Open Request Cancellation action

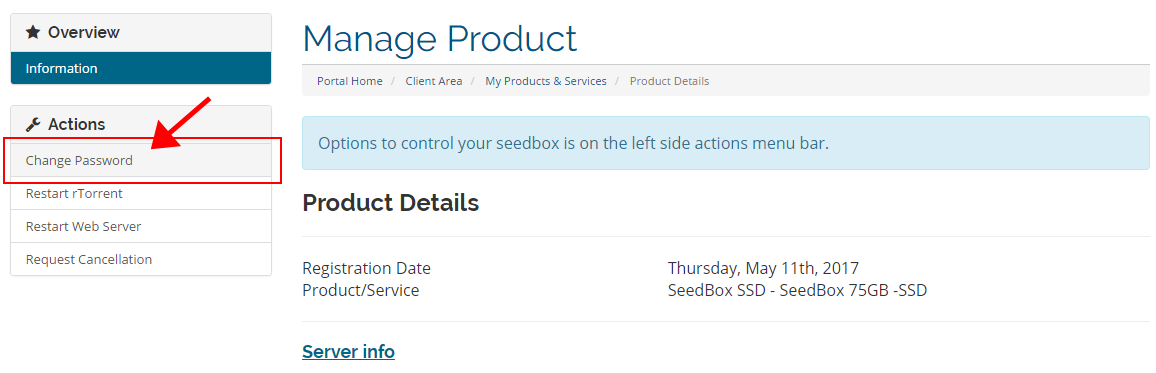(x=141, y=259)
